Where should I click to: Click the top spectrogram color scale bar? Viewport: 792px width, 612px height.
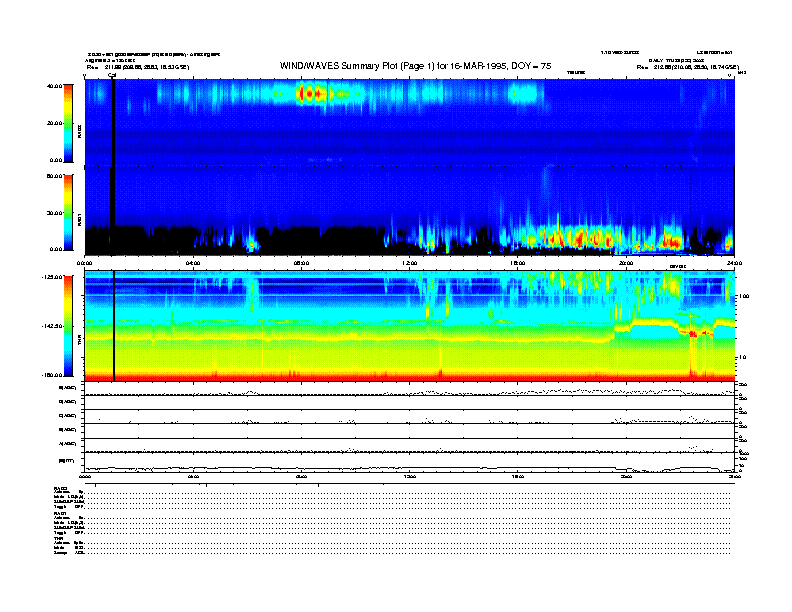pos(68,123)
